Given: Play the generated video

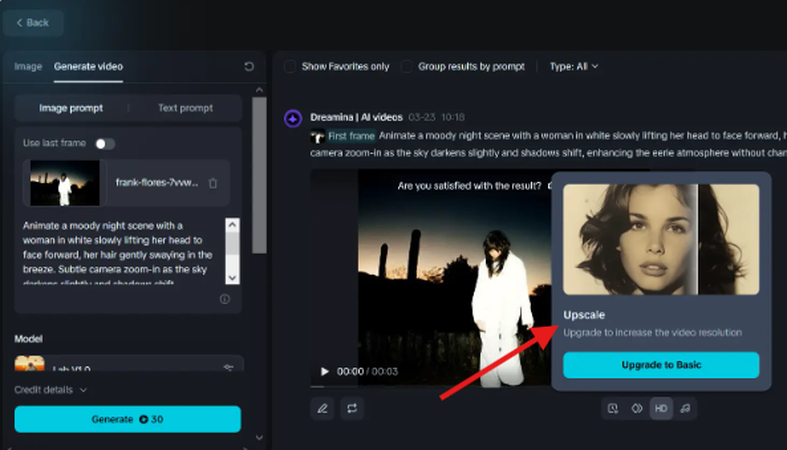Looking at the screenshot, I should (324, 371).
